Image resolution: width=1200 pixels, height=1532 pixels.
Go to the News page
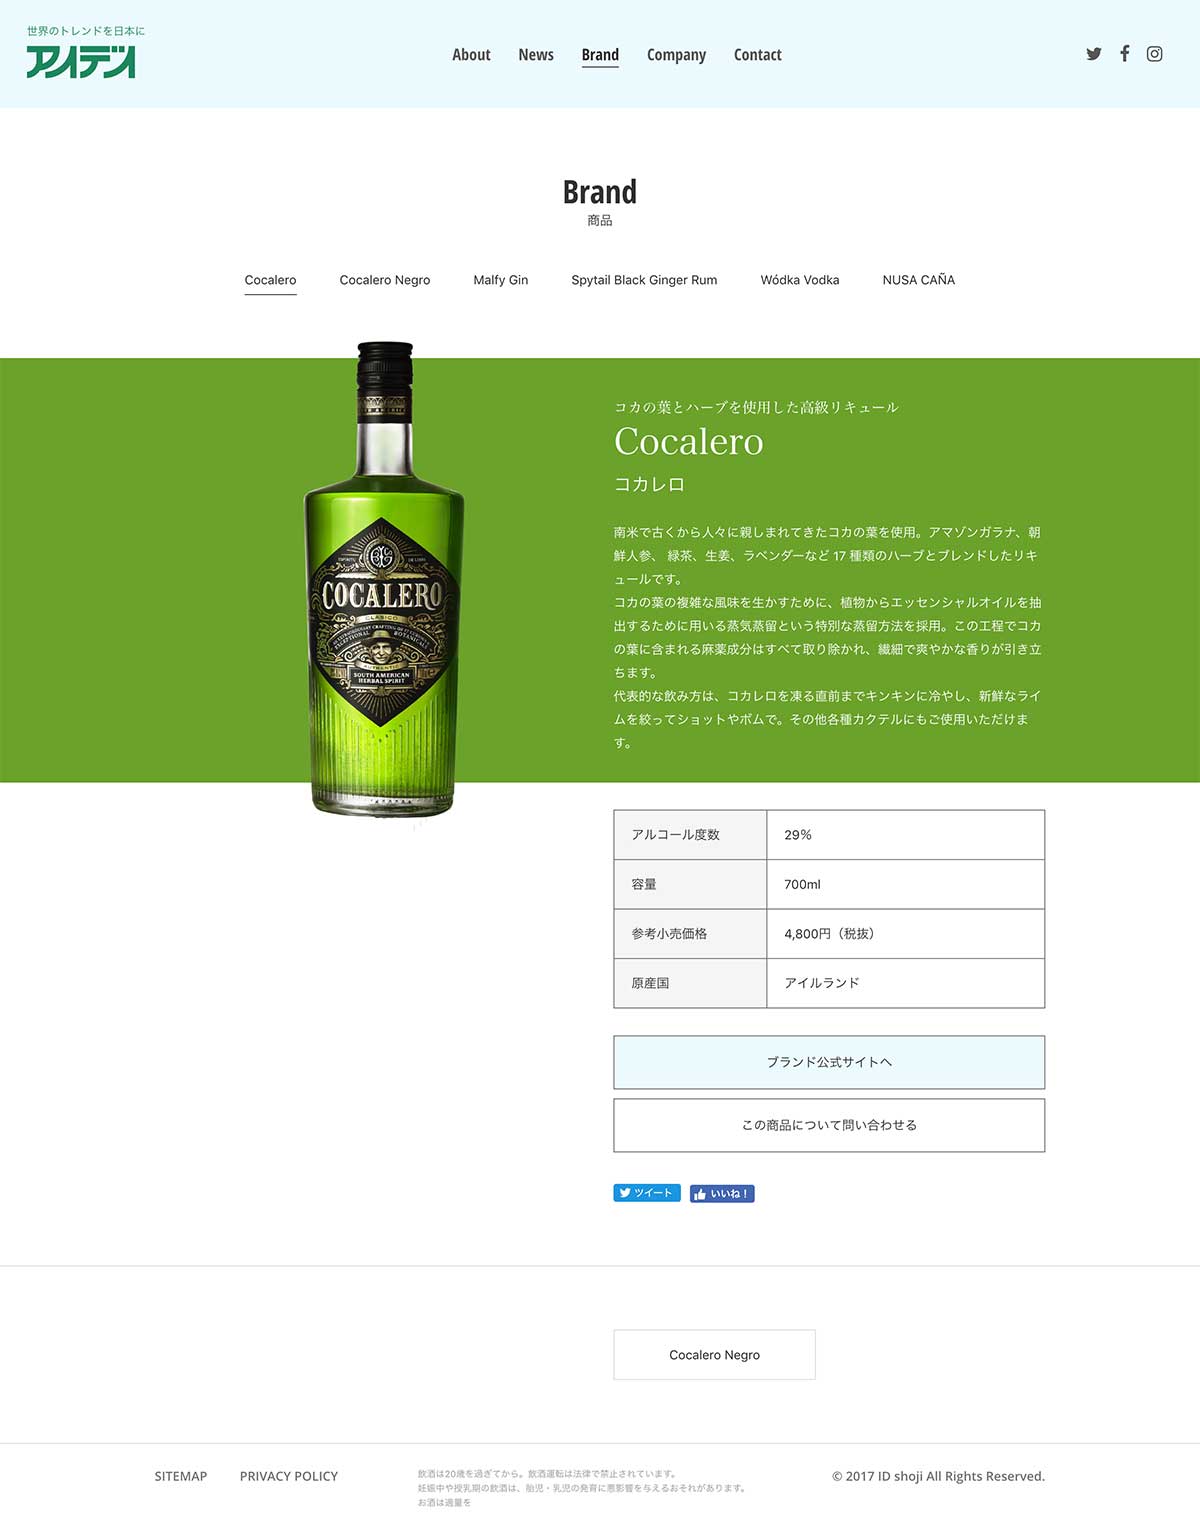tap(536, 55)
